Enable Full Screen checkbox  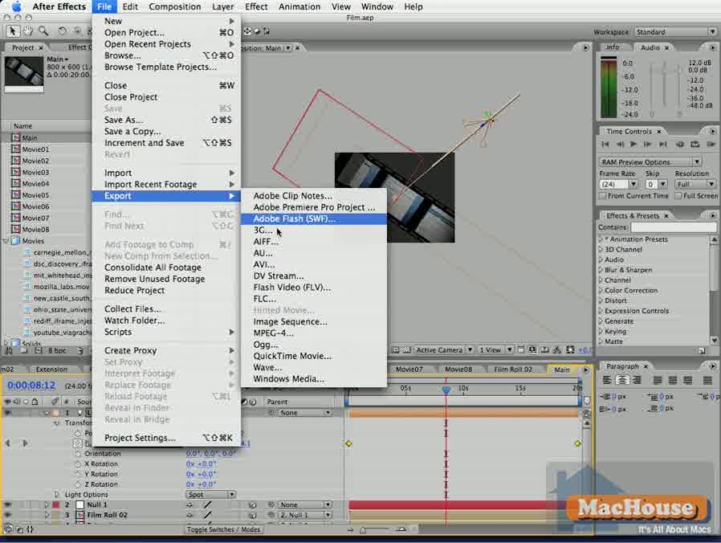tap(678, 196)
